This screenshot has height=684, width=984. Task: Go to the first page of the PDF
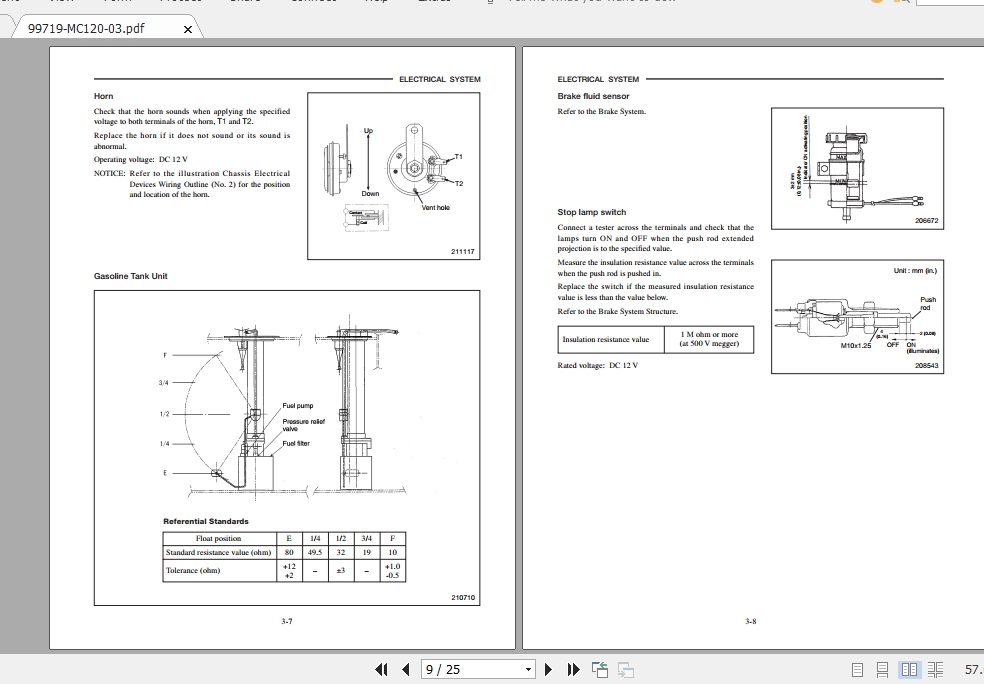tap(382, 669)
